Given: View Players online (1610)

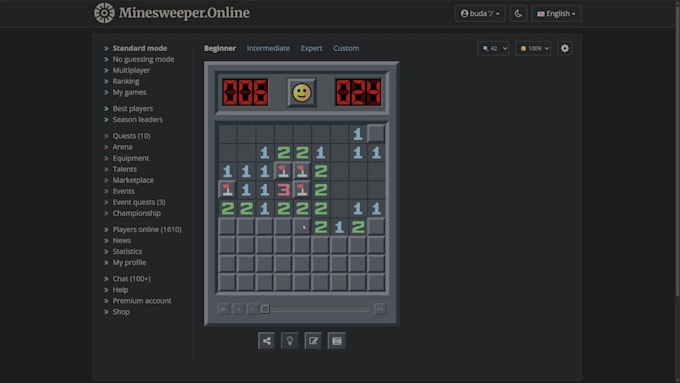Looking at the screenshot, I should [x=147, y=229].
